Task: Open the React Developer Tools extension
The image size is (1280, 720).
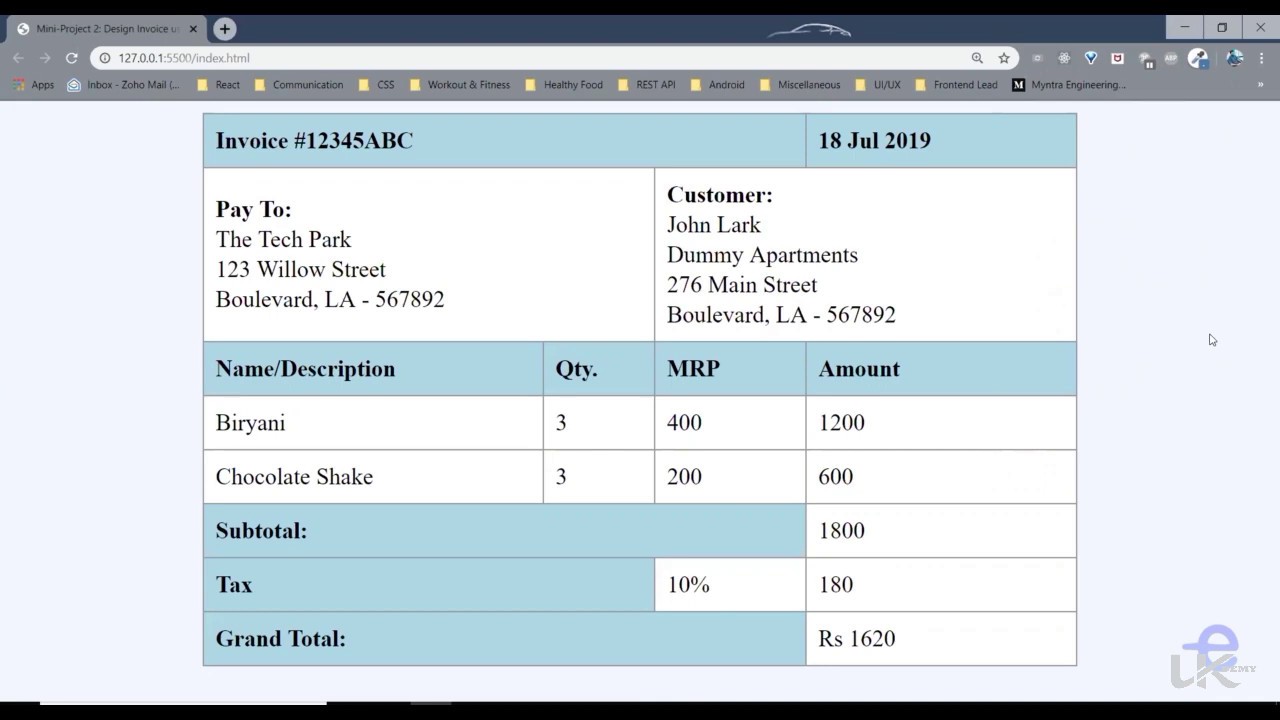Action: pyautogui.click(x=1064, y=58)
